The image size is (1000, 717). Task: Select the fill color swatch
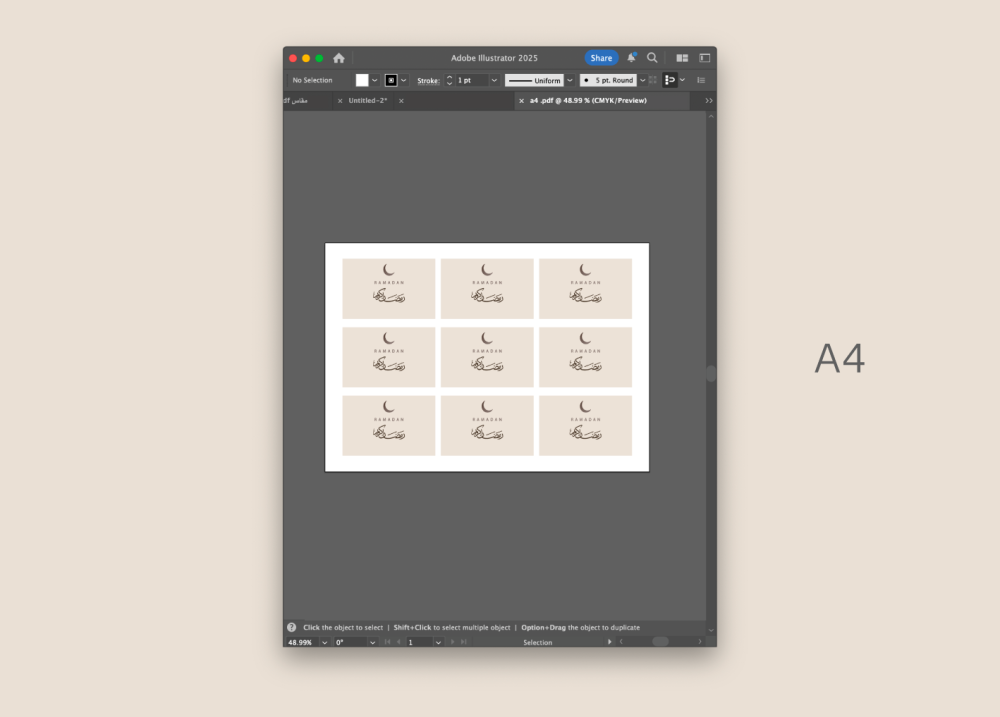click(362, 80)
